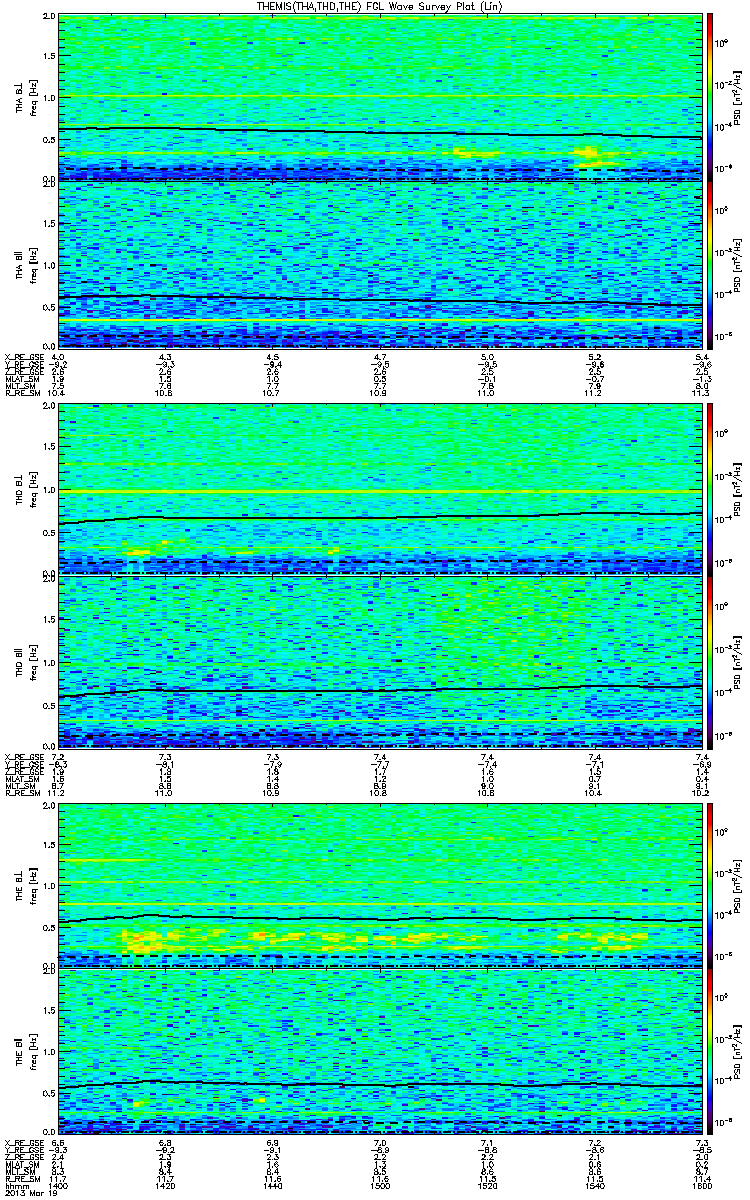This screenshot has width=750, height=1200.
Task: Select the THD B-perpendicular spectrogram panel
Action: (380, 490)
